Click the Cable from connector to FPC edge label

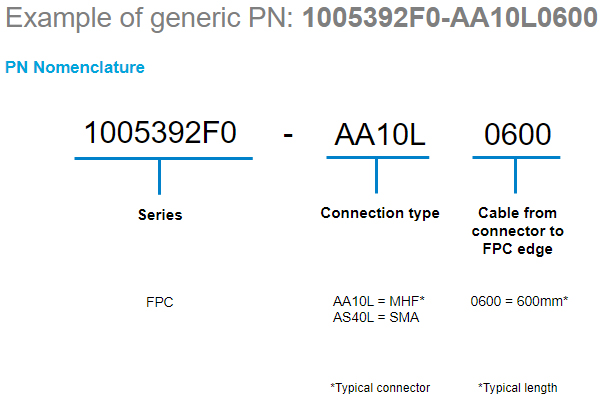click(518, 231)
